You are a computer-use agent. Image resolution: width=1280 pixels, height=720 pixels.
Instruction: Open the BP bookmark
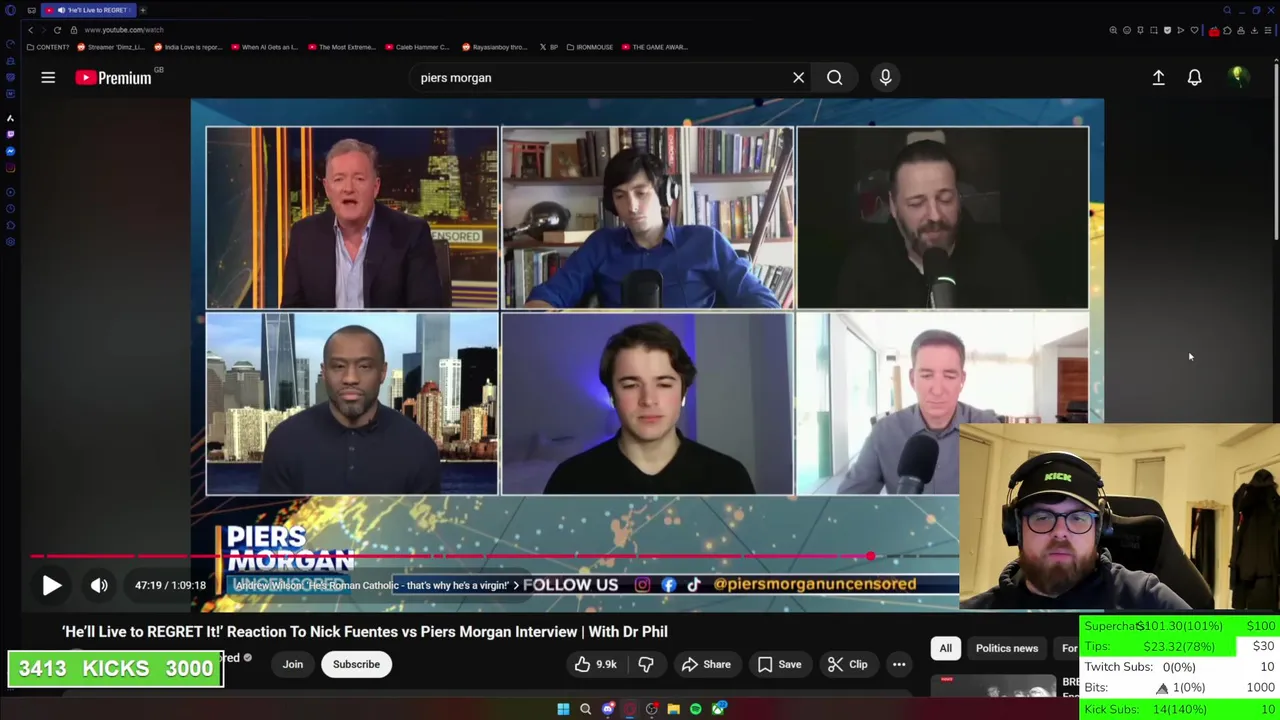pos(549,47)
